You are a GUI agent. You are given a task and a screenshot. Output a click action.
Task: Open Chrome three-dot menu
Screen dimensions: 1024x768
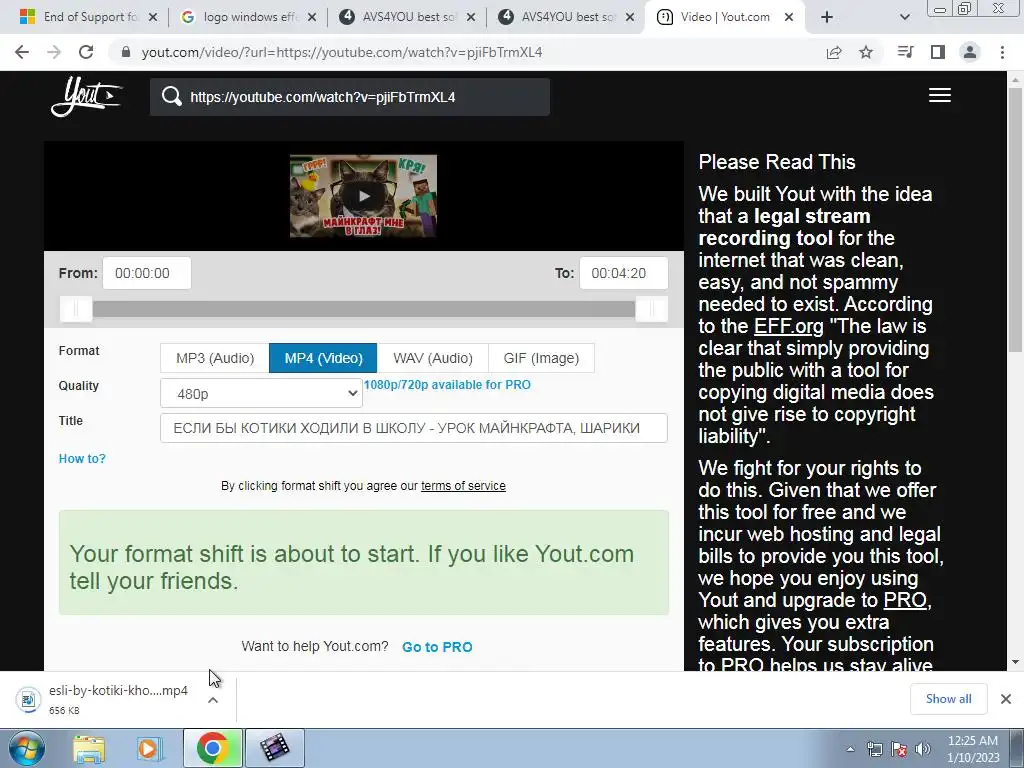1002,52
